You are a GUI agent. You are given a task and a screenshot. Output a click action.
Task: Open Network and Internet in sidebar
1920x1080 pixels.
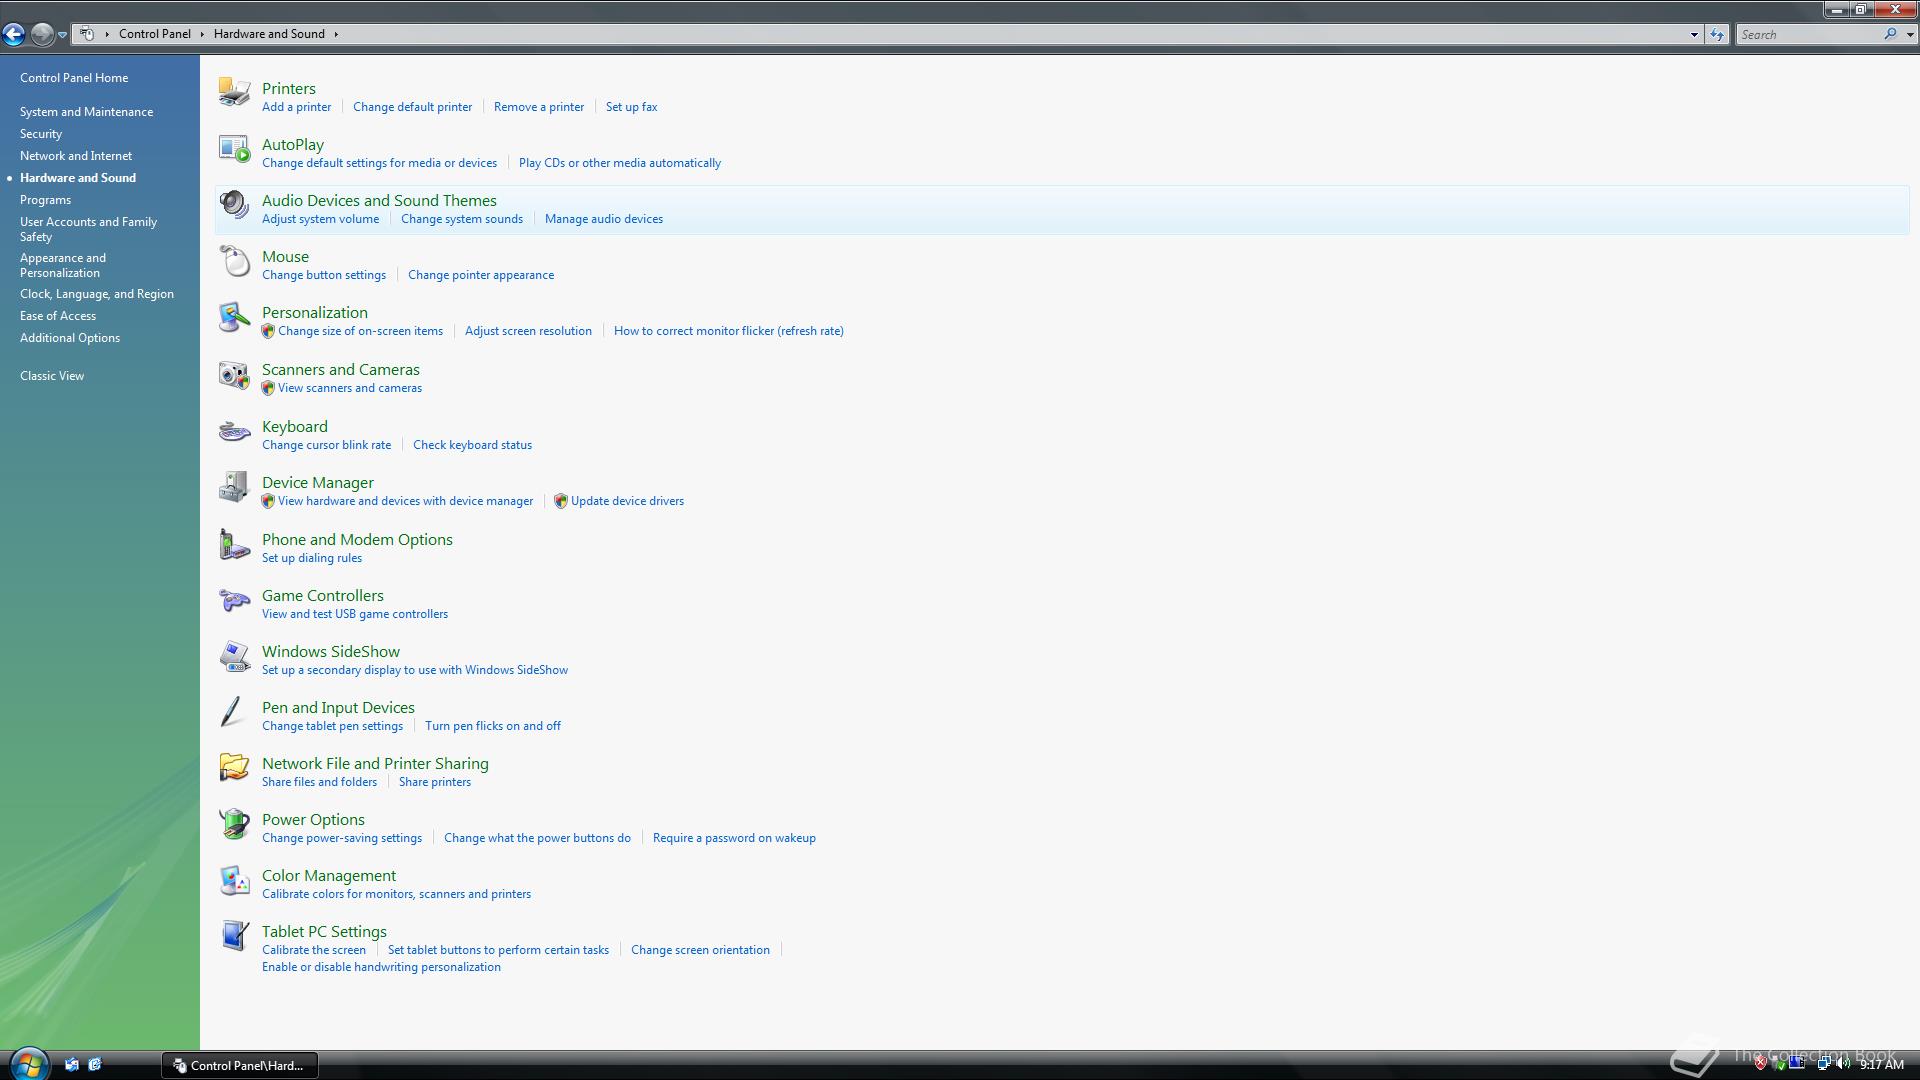pos(76,156)
